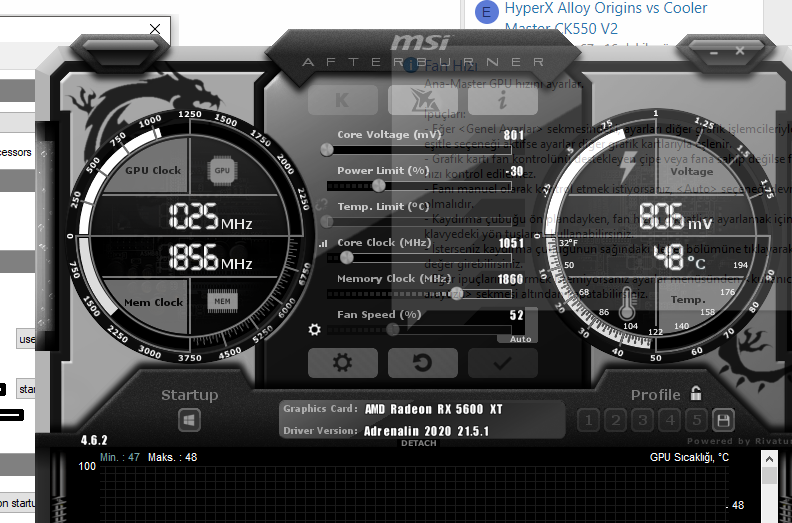
Task: Select profile slot 3
Action: coord(642,420)
